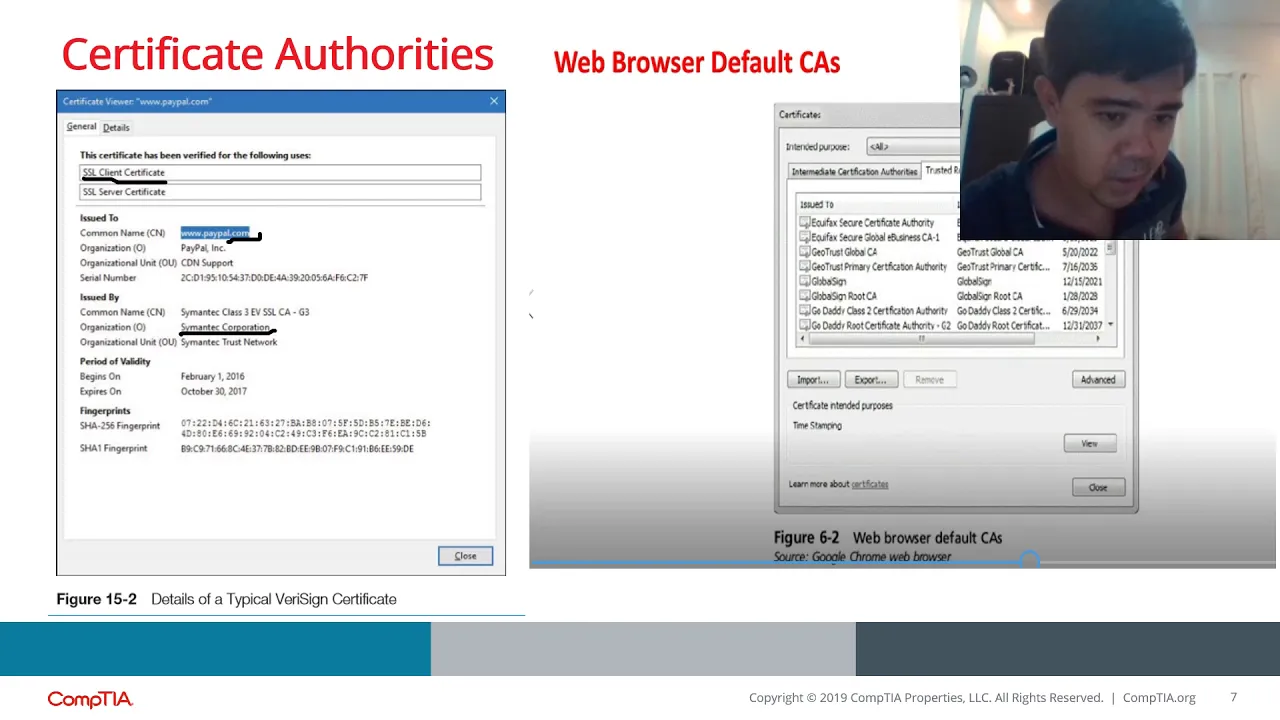Viewport: 1280px width, 720px height.
Task: Click the February 1, 2016 begin date
Action: [x=212, y=377]
